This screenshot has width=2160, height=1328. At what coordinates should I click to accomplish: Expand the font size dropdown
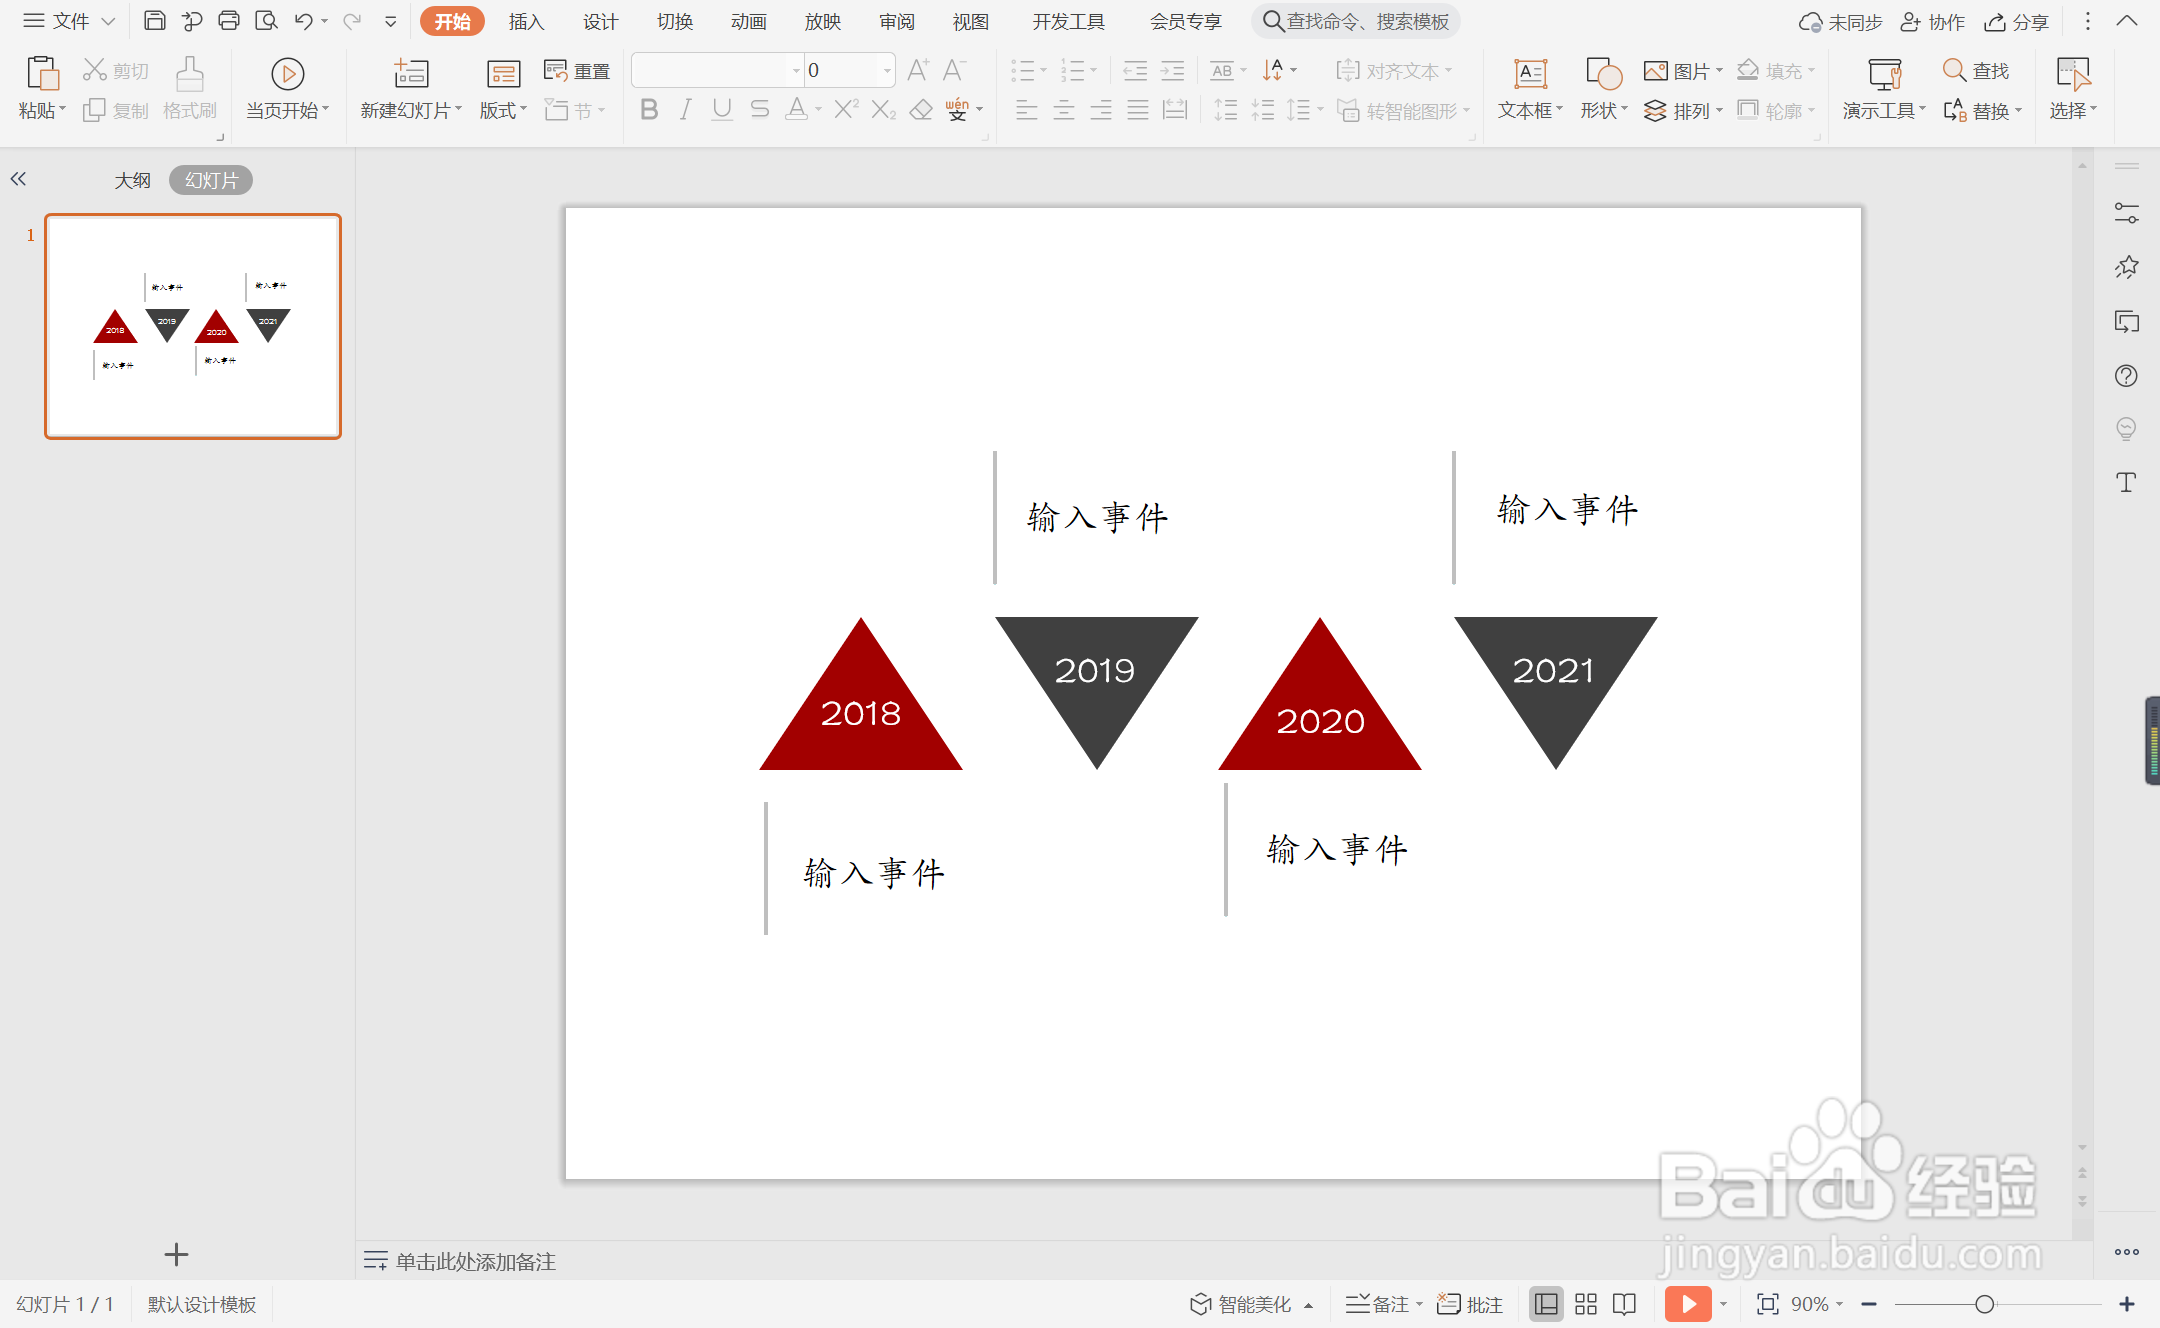pyautogui.click(x=887, y=70)
